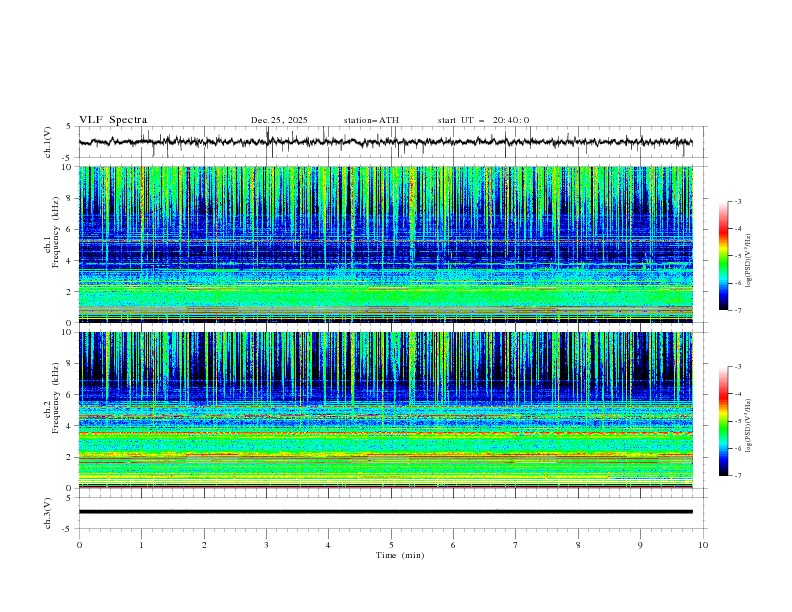The image size is (792, 612).
Task: Click the "-3" label on ch.2 color bar
Action: [737, 367]
